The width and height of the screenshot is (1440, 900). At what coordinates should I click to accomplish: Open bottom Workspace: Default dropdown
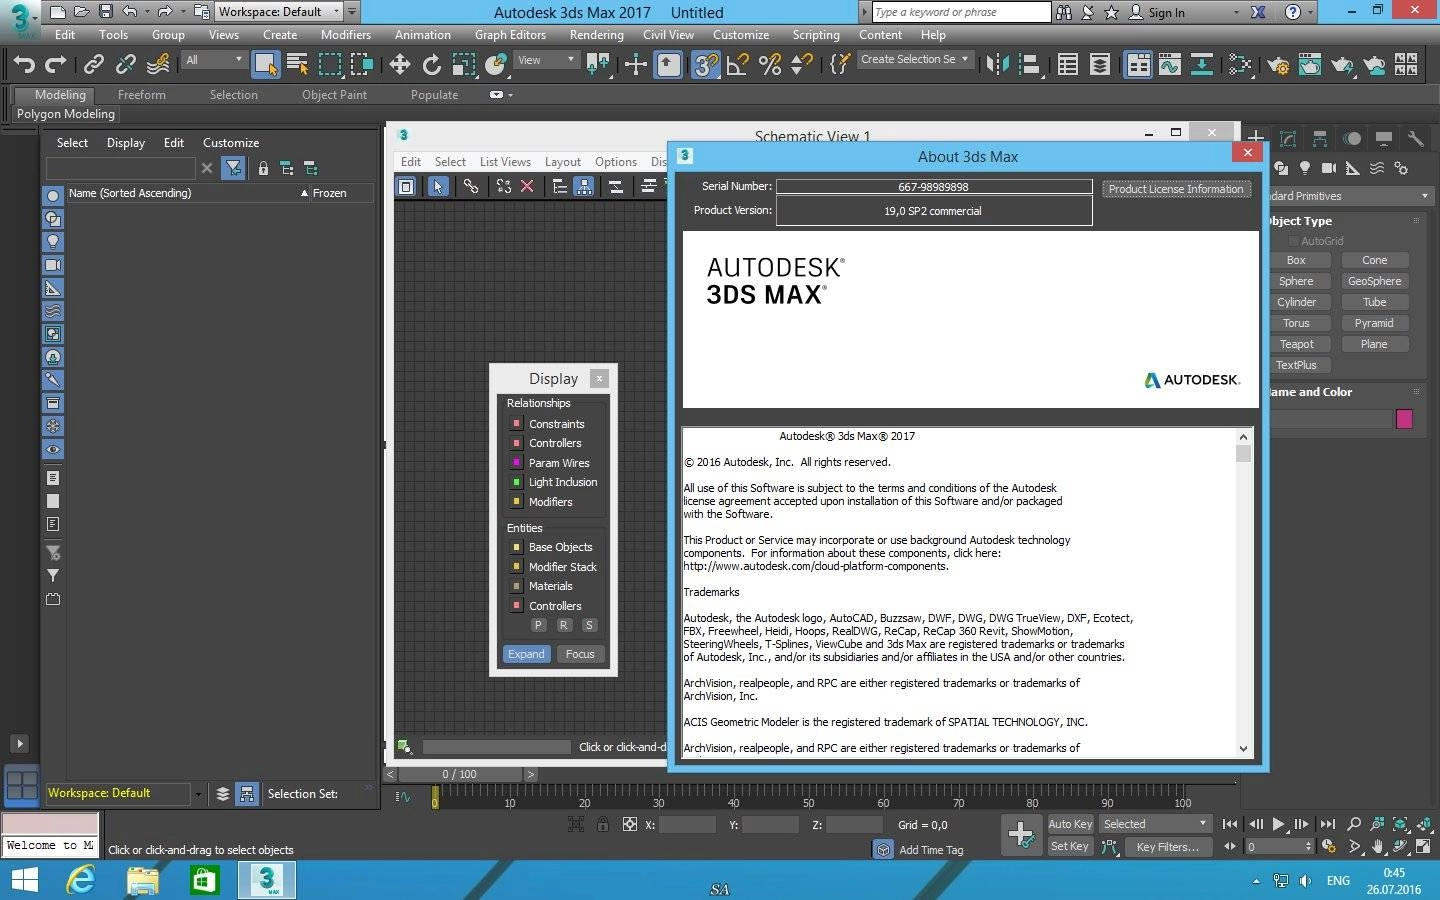pyautogui.click(x=124, y=793)
